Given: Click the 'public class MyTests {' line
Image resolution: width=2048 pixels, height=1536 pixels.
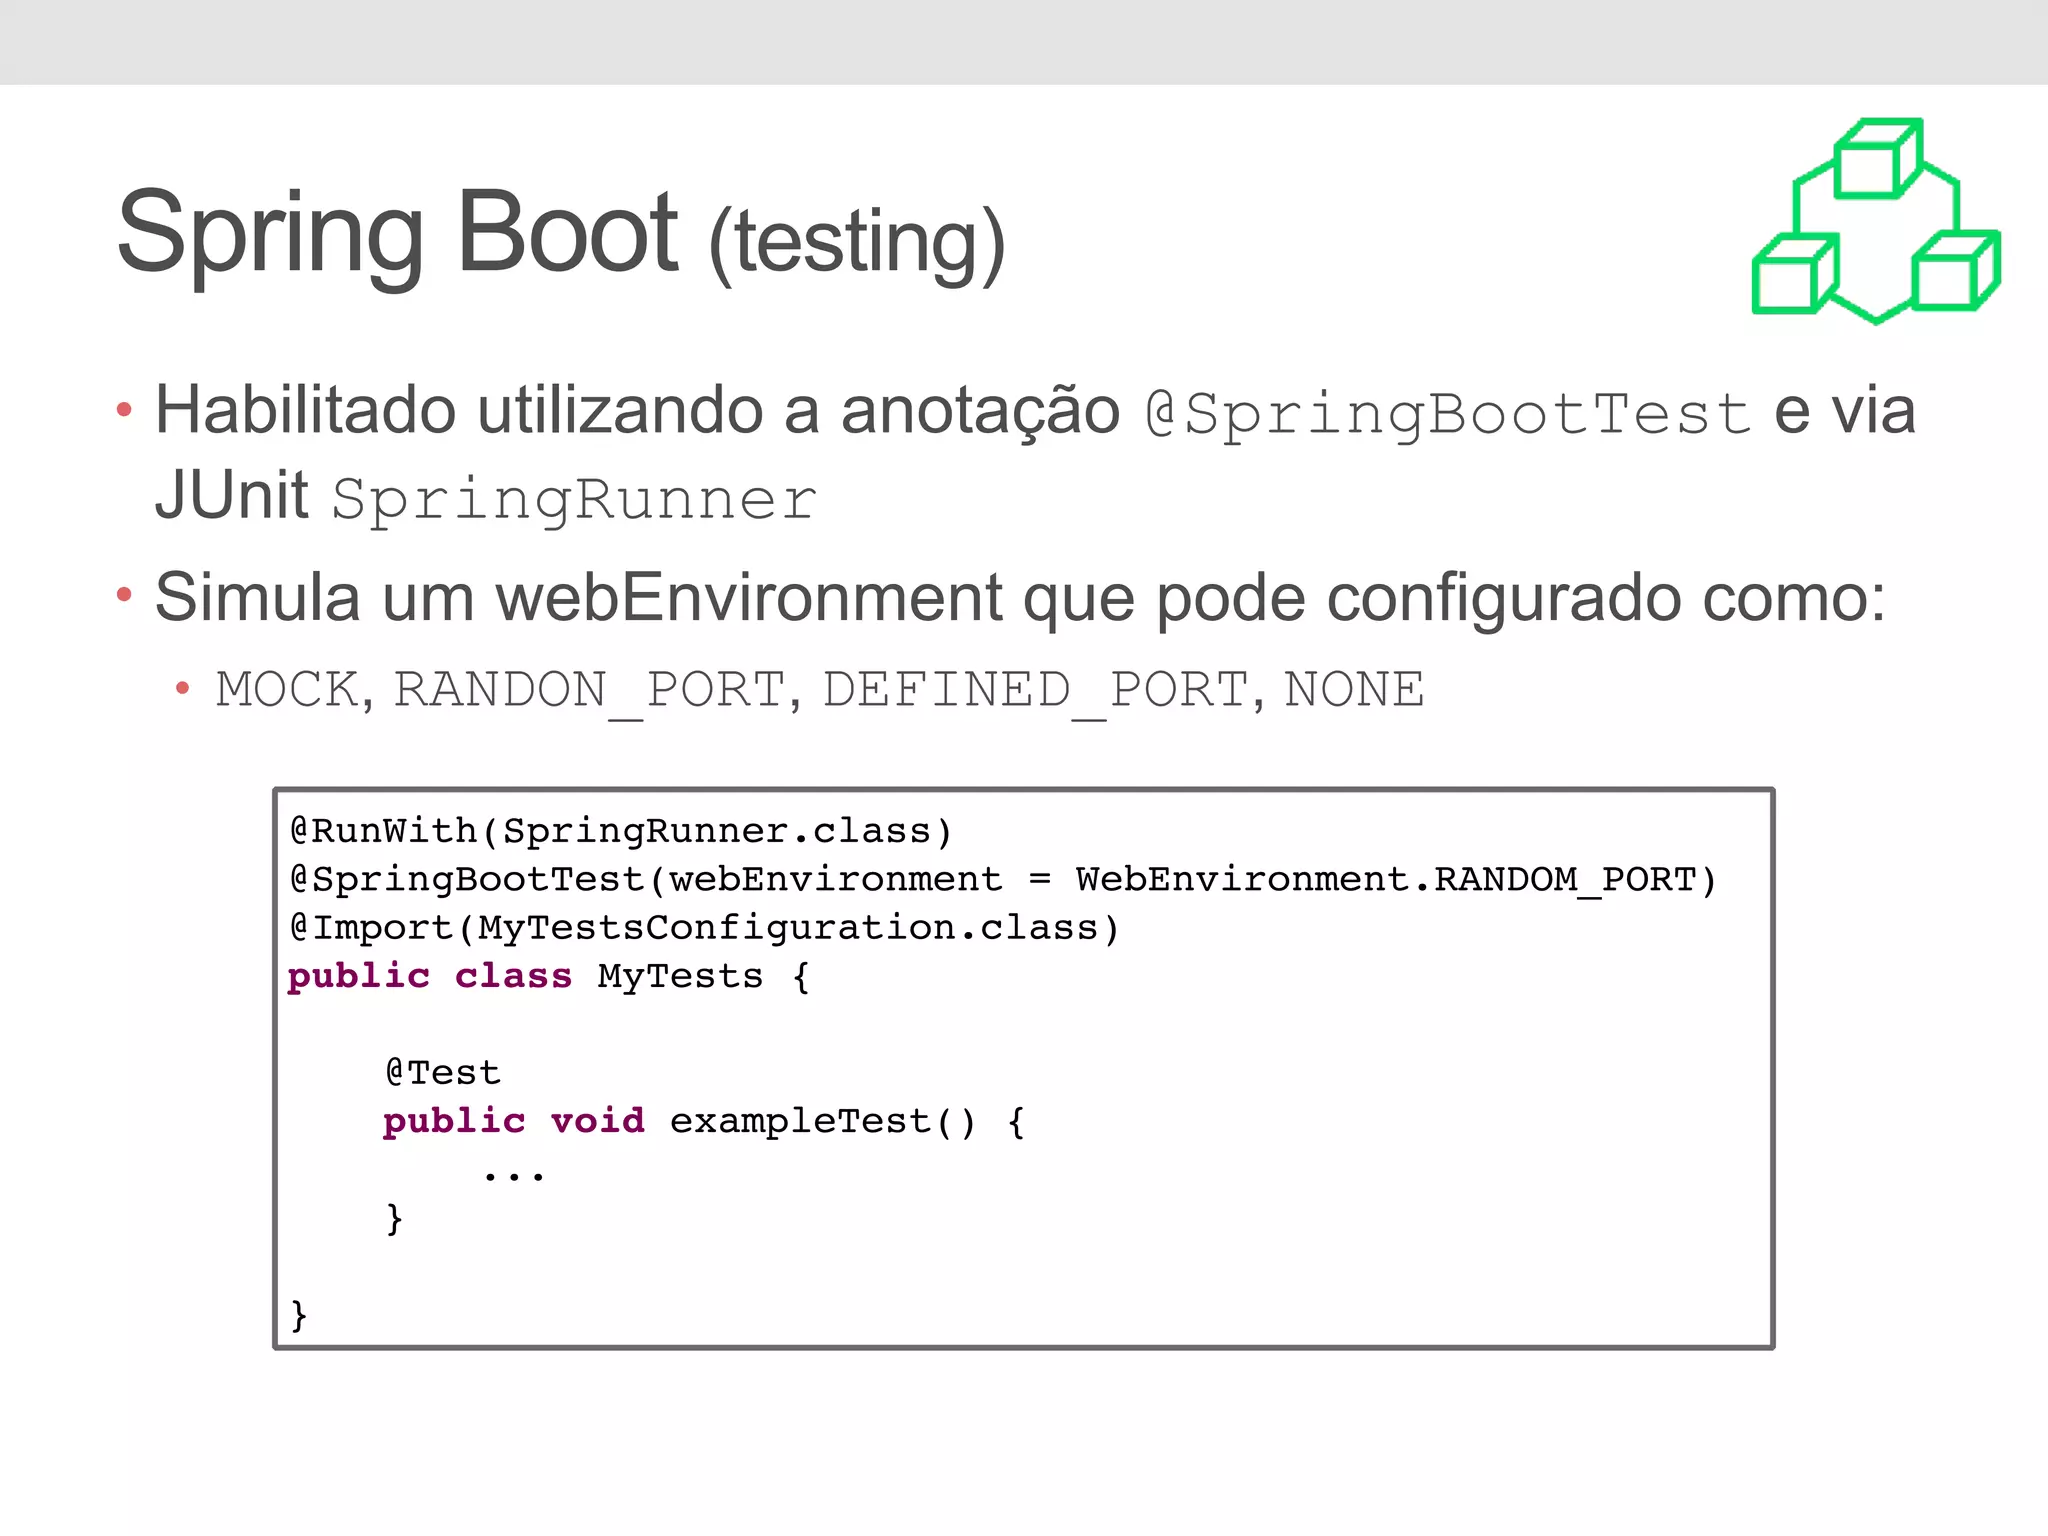Looking at the screenshot, I should 548,976.
